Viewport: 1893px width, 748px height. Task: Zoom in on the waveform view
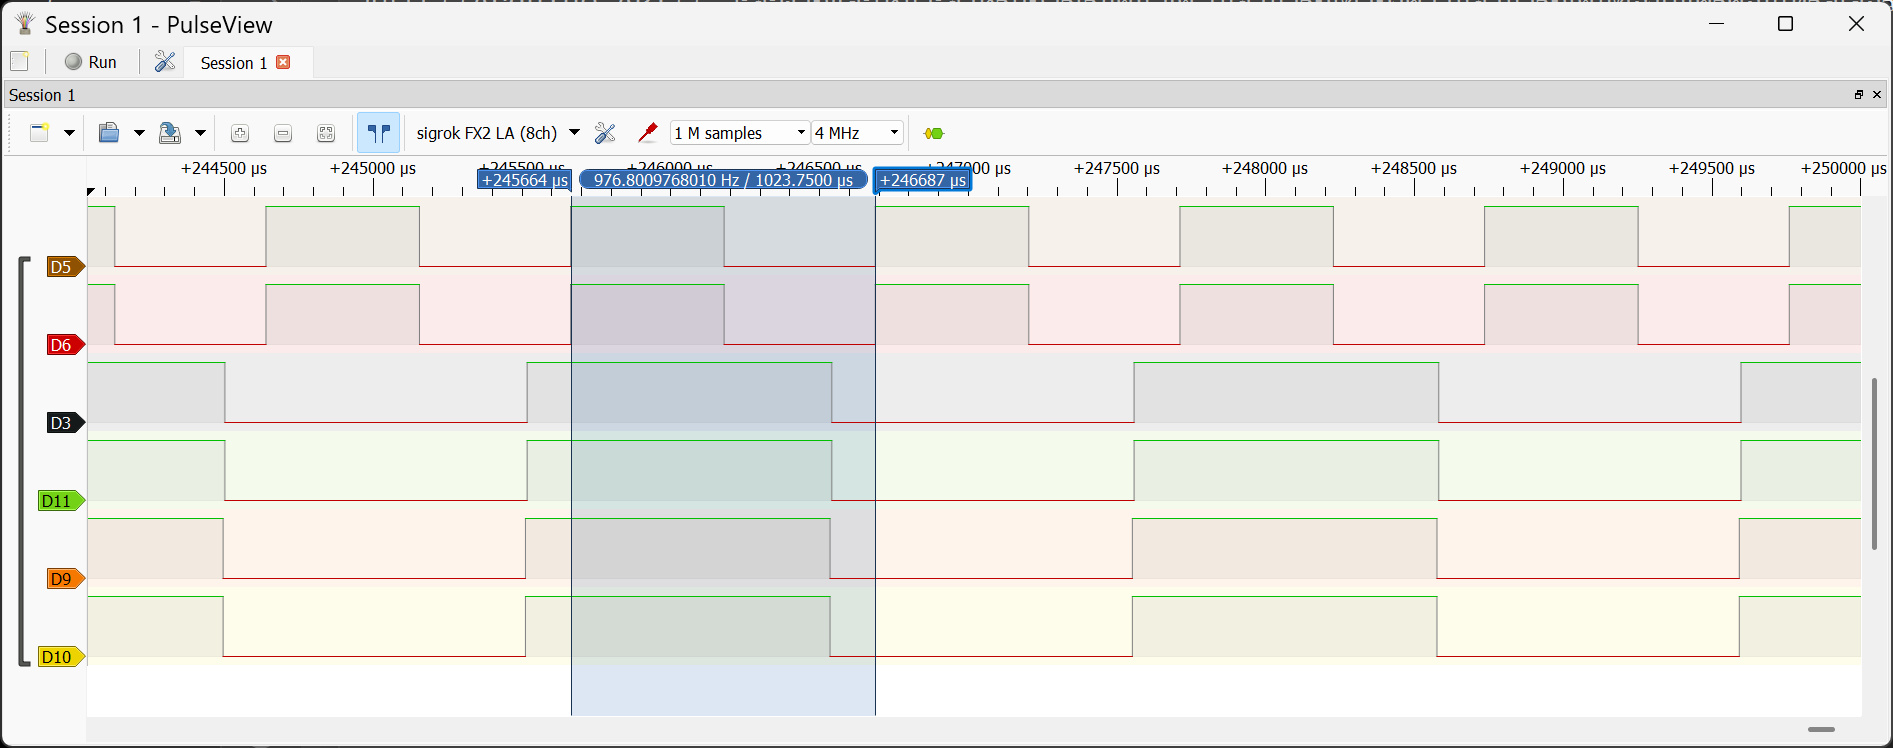[x=239, y=133]
